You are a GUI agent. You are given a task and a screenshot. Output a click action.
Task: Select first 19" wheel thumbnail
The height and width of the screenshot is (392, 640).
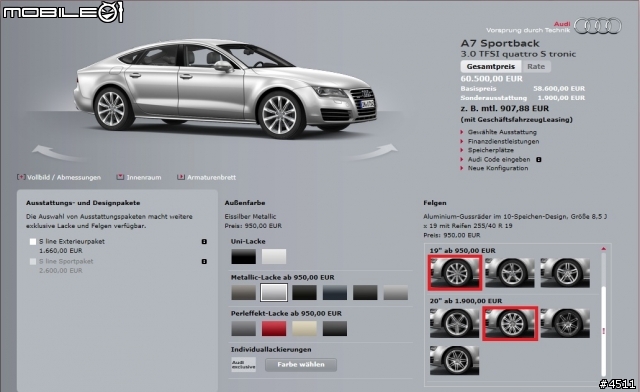[455, 273]
